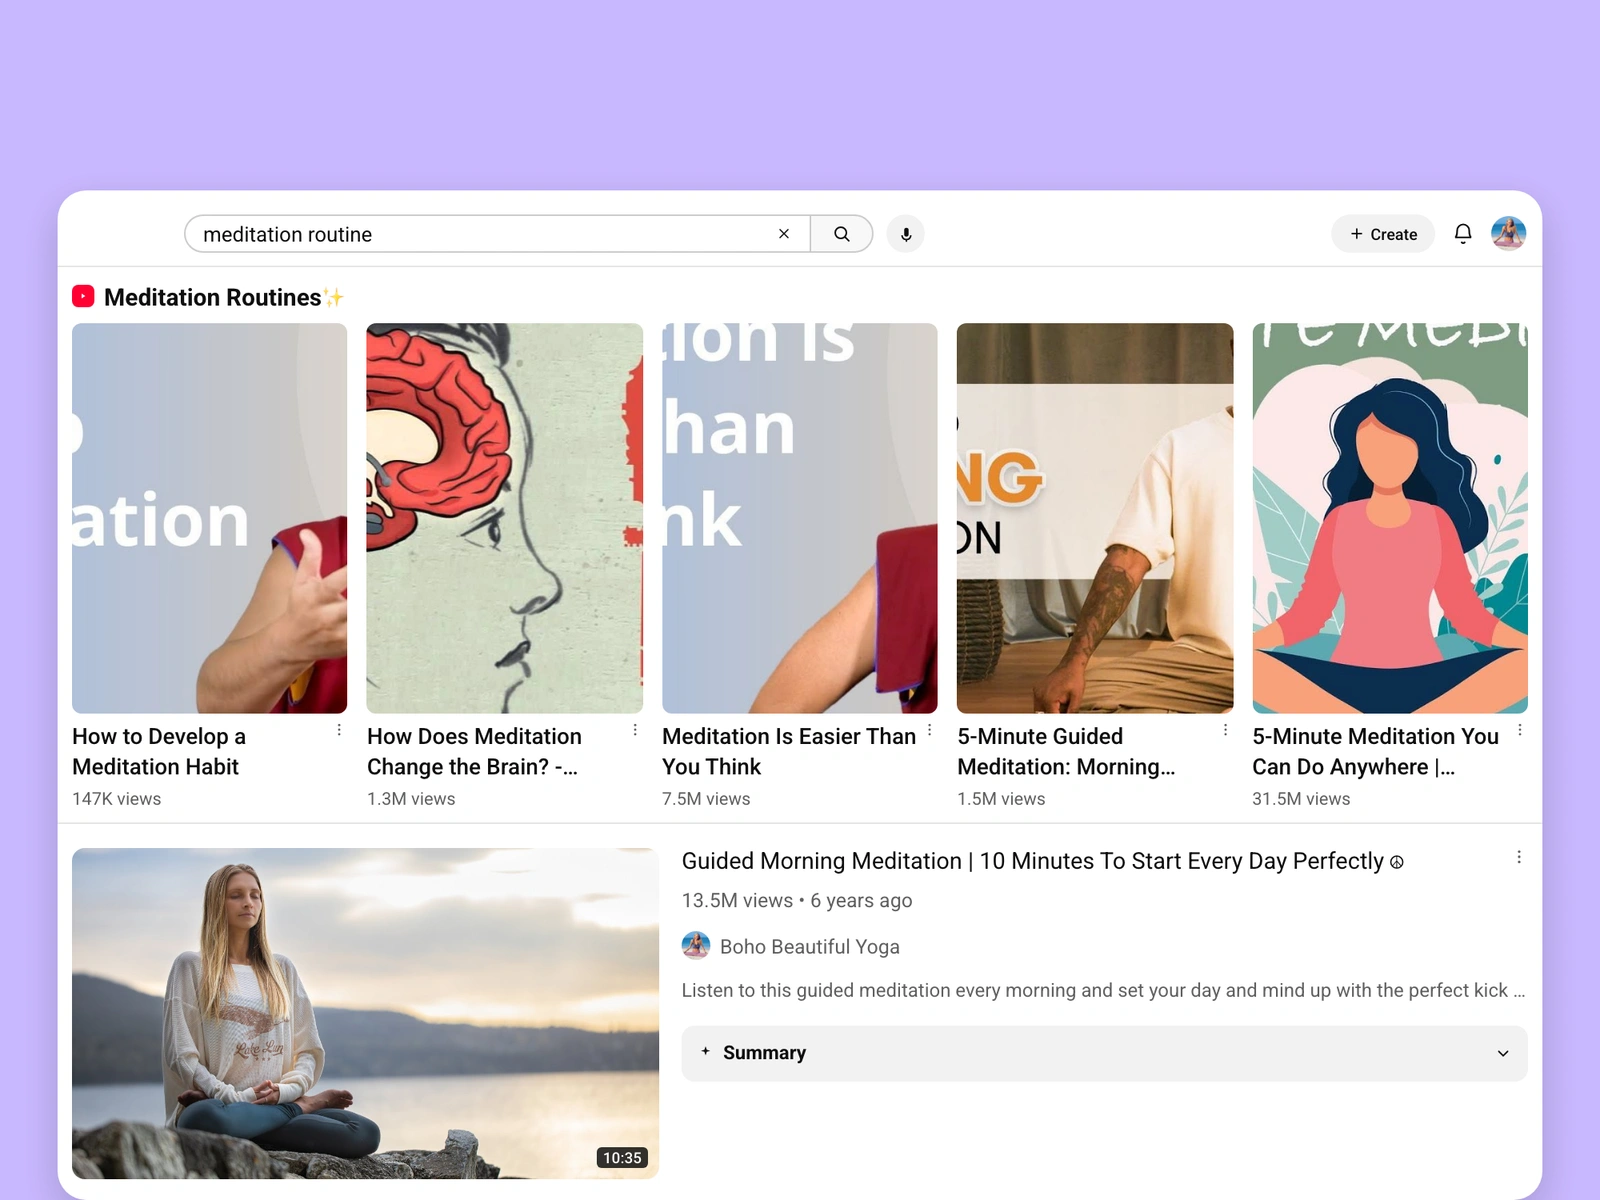Click the Boho Beautiful Yoga channel avatar

tap(696, 945)
